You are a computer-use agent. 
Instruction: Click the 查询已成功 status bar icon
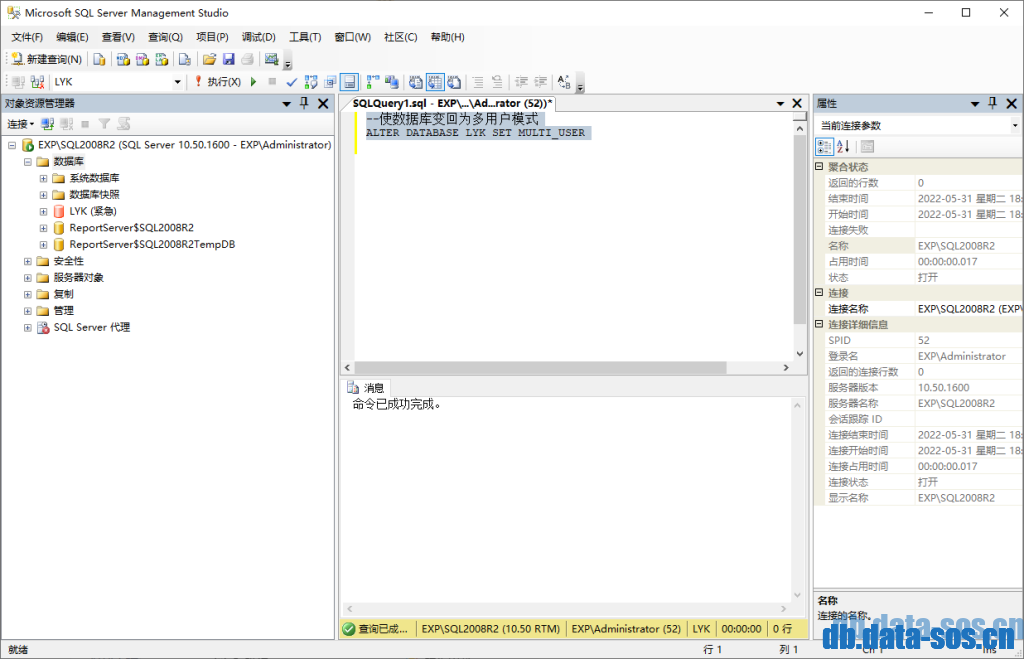pyautogui.click(x=349, y=629)
